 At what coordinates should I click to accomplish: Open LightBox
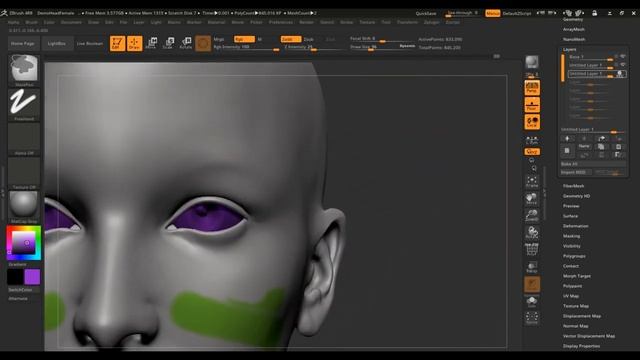(x=57, y=43)
